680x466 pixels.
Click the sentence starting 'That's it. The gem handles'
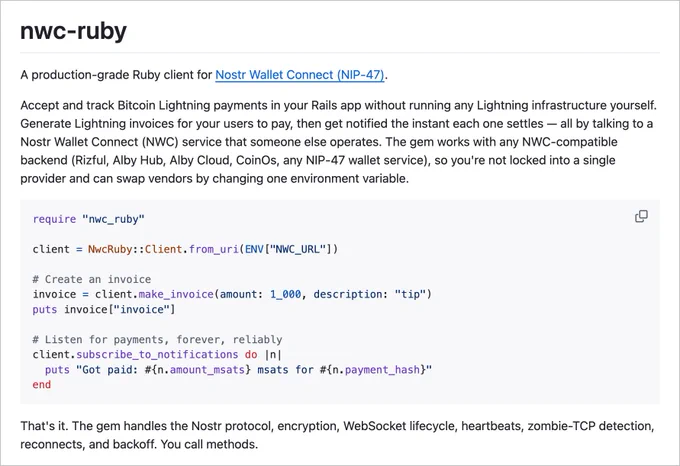click(x=337, y=435)
